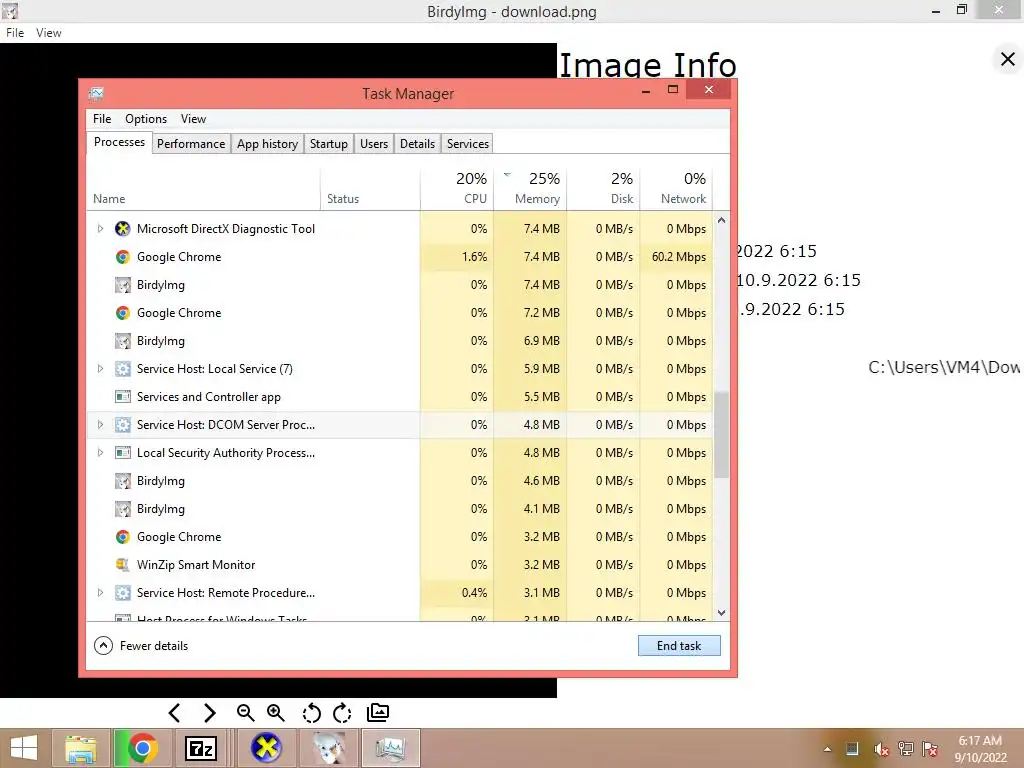Select the Services and Controller app icon
The height and width of the screenshot is (768, 1024).
(x=123, y=396)
